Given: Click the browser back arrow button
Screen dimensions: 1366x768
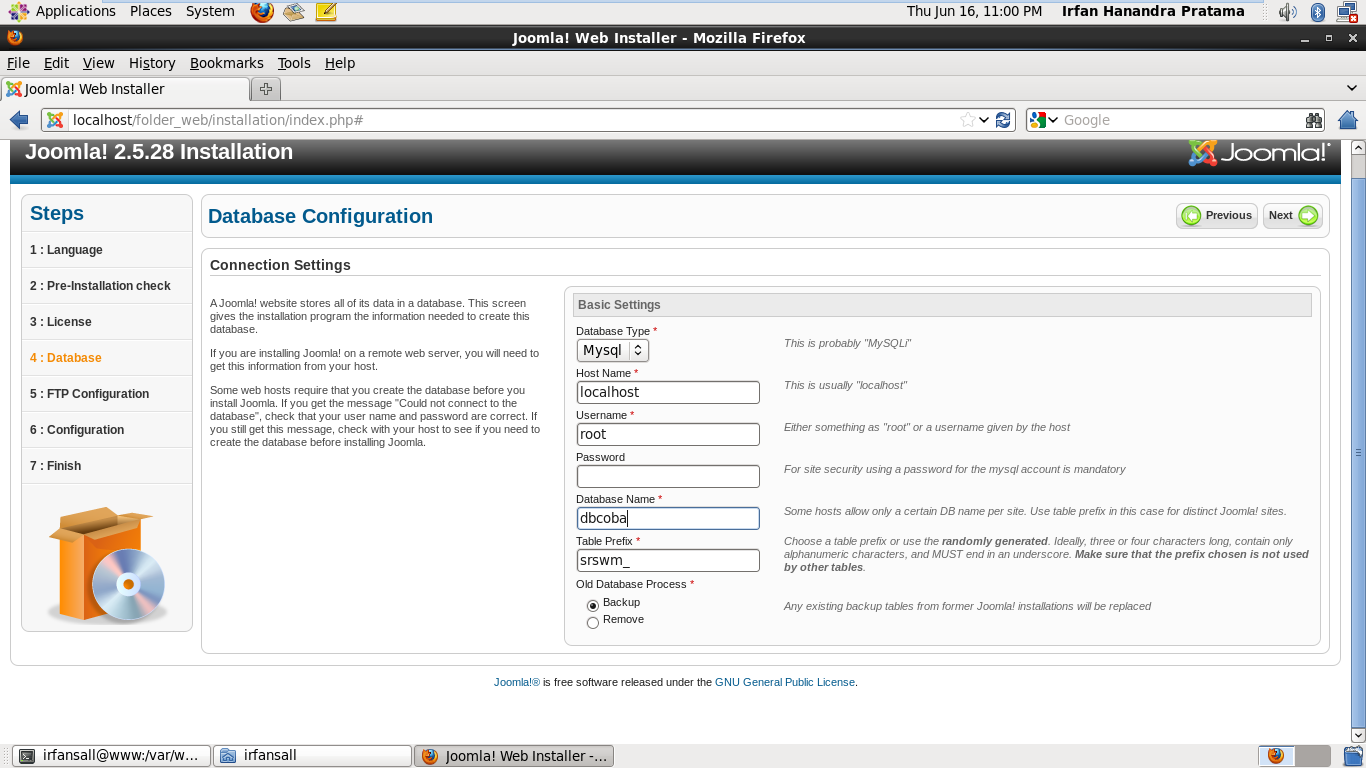Looking at the screenshot, I should (x=19, y=120).
